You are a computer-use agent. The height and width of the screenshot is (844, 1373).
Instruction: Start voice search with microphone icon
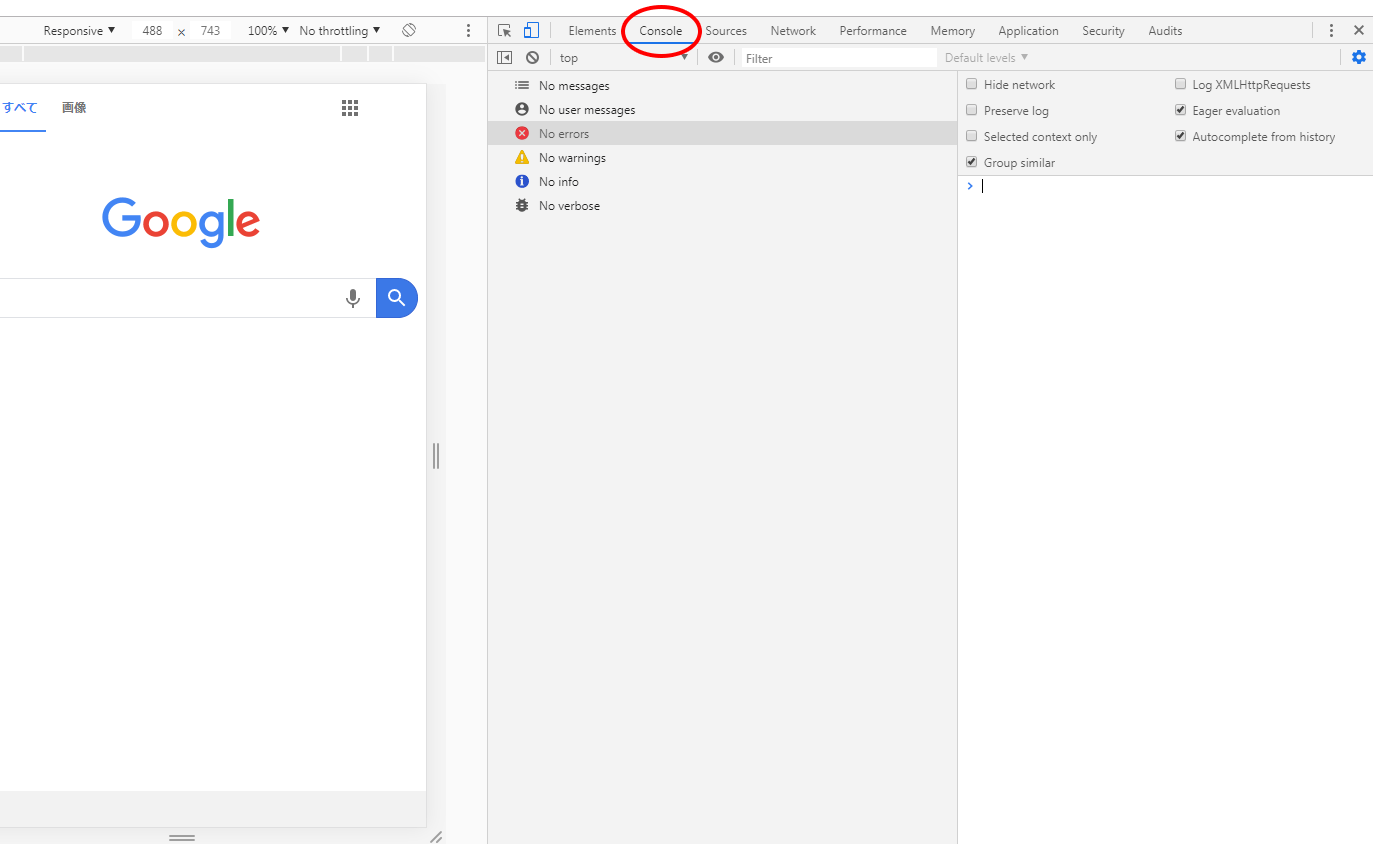352,298
